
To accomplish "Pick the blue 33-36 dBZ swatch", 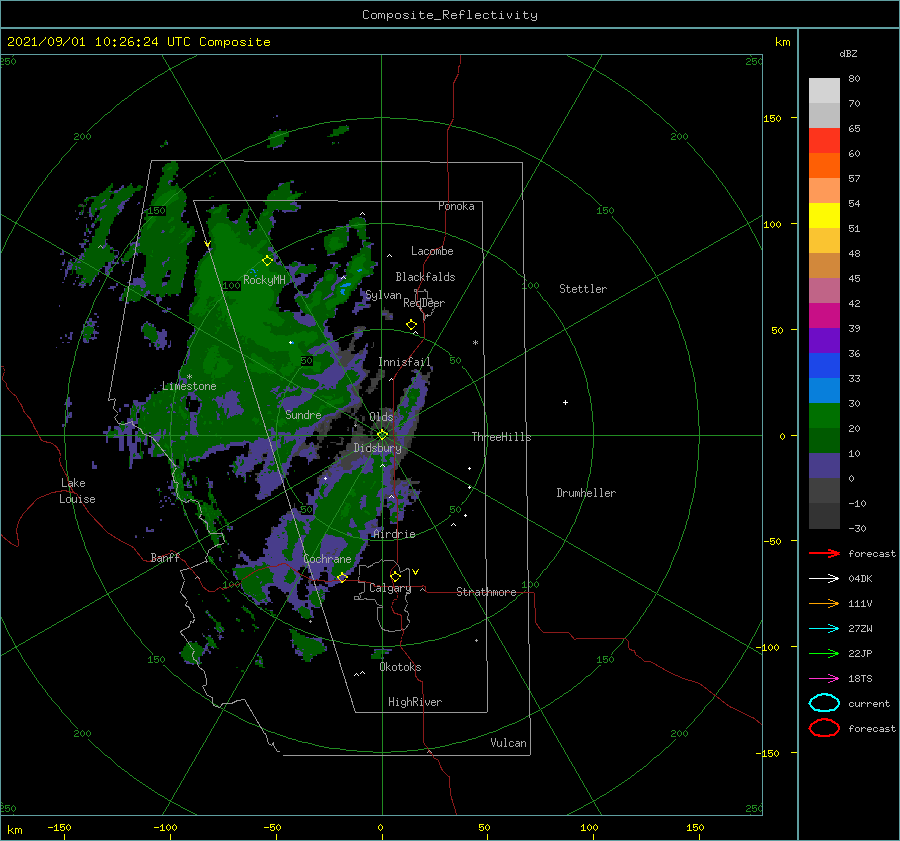I will (824, 366).
